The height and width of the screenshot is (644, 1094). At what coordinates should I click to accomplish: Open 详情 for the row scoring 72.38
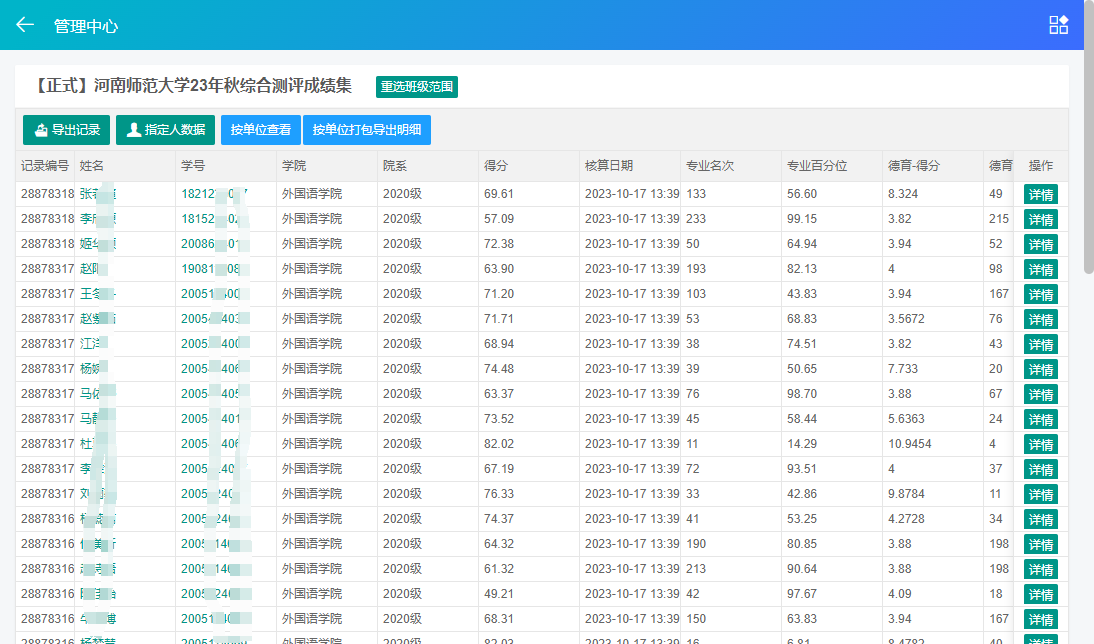click(x=1040, y=245)
